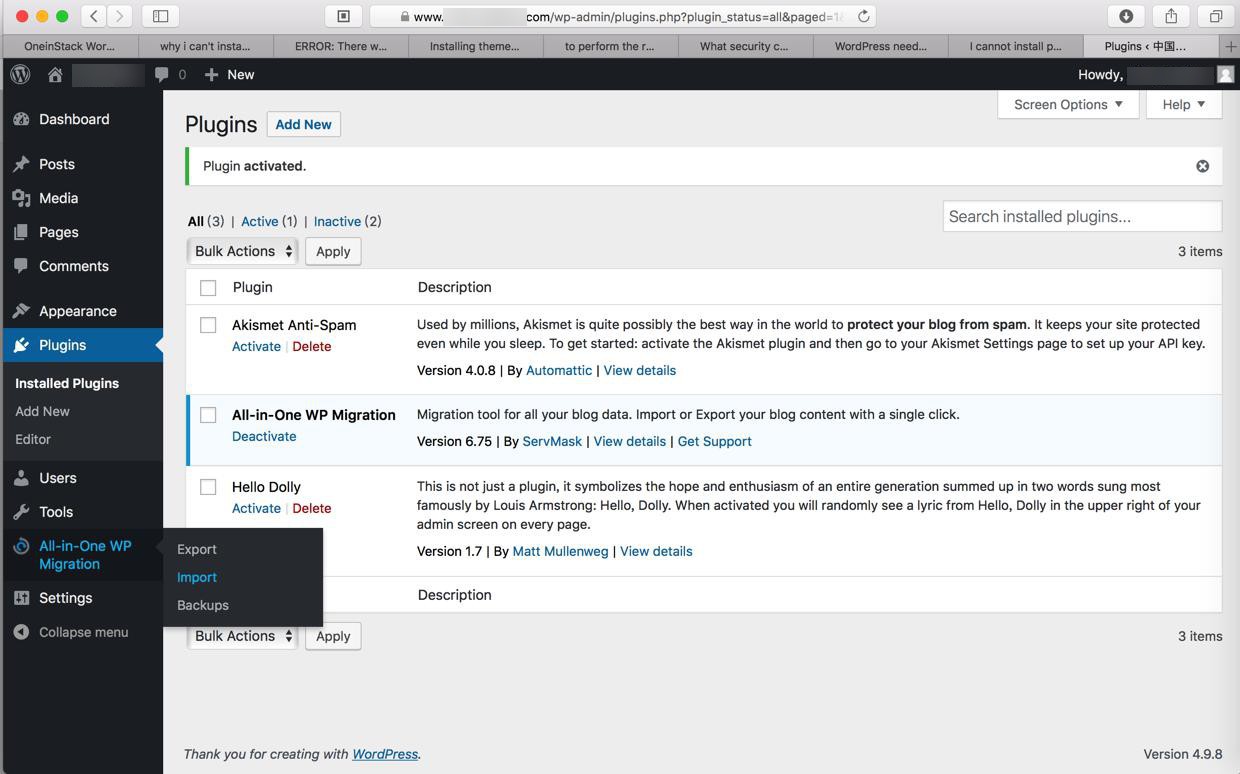Select Export from migration submenu
1240x774 pixels.
click(x=197, y=549)
